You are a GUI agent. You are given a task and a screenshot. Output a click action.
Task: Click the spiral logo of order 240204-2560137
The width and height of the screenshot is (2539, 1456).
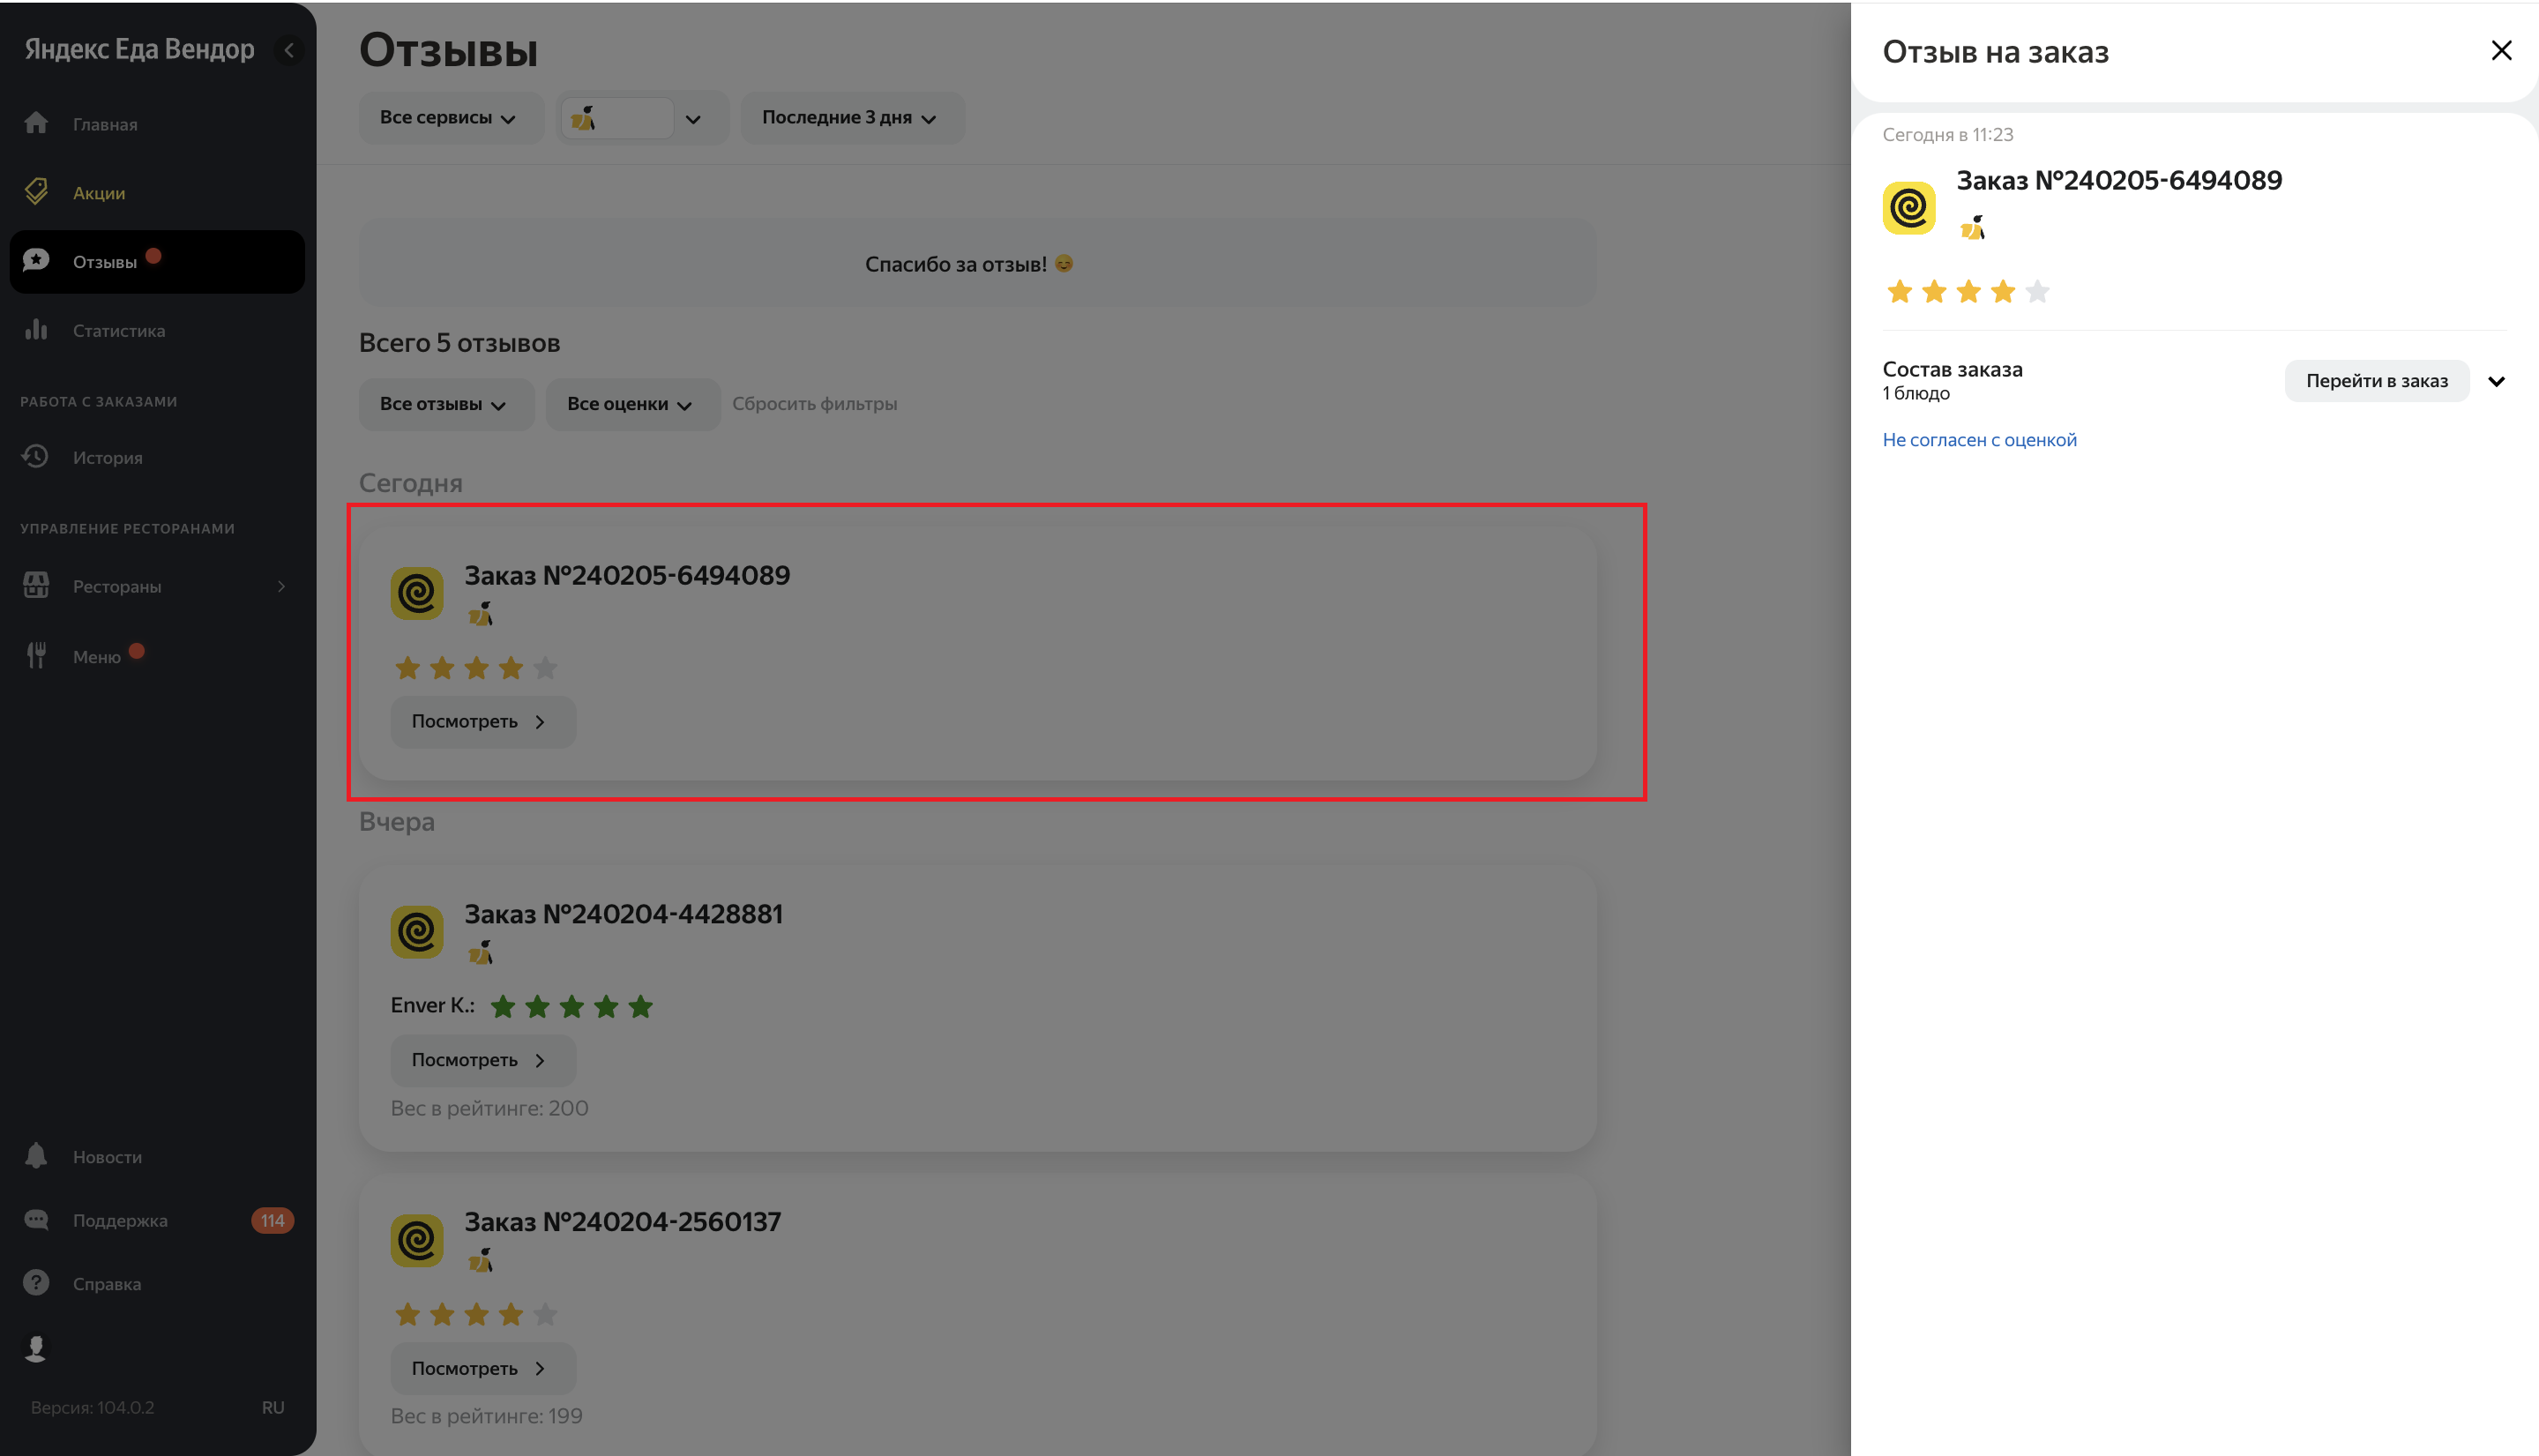click(417, 1240)
